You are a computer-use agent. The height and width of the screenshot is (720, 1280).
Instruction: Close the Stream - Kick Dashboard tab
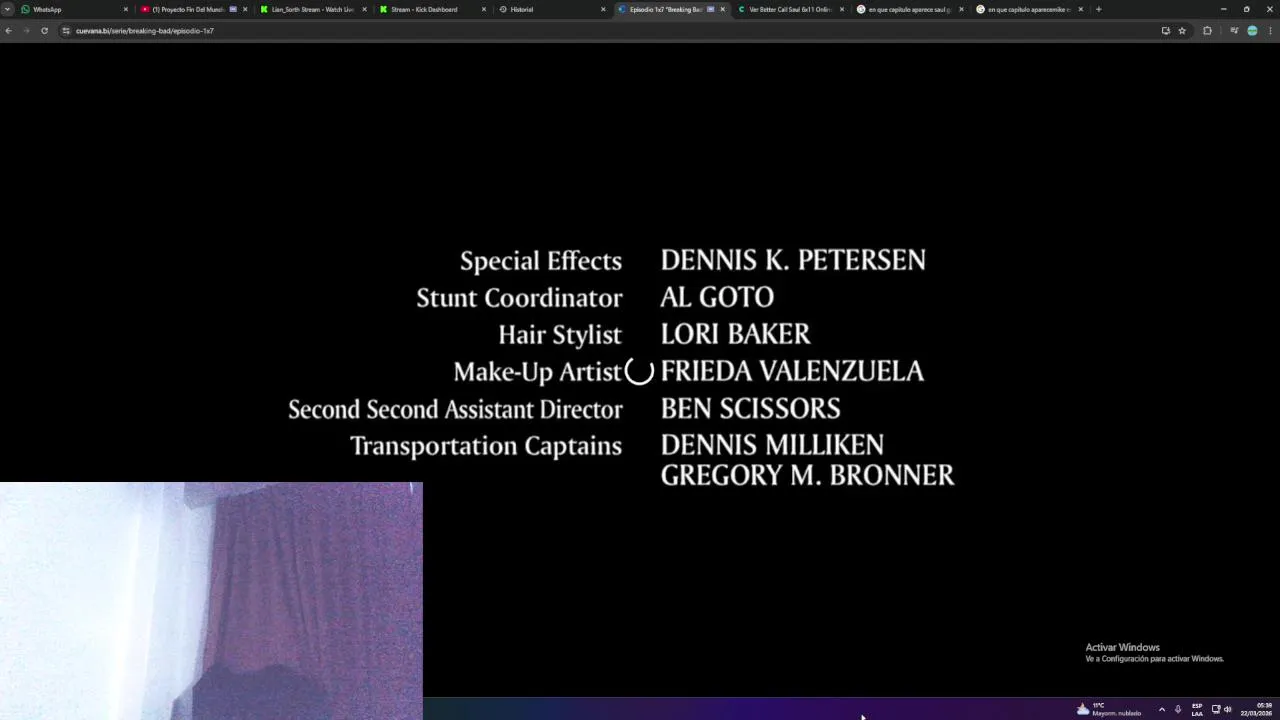pos(484,9)
